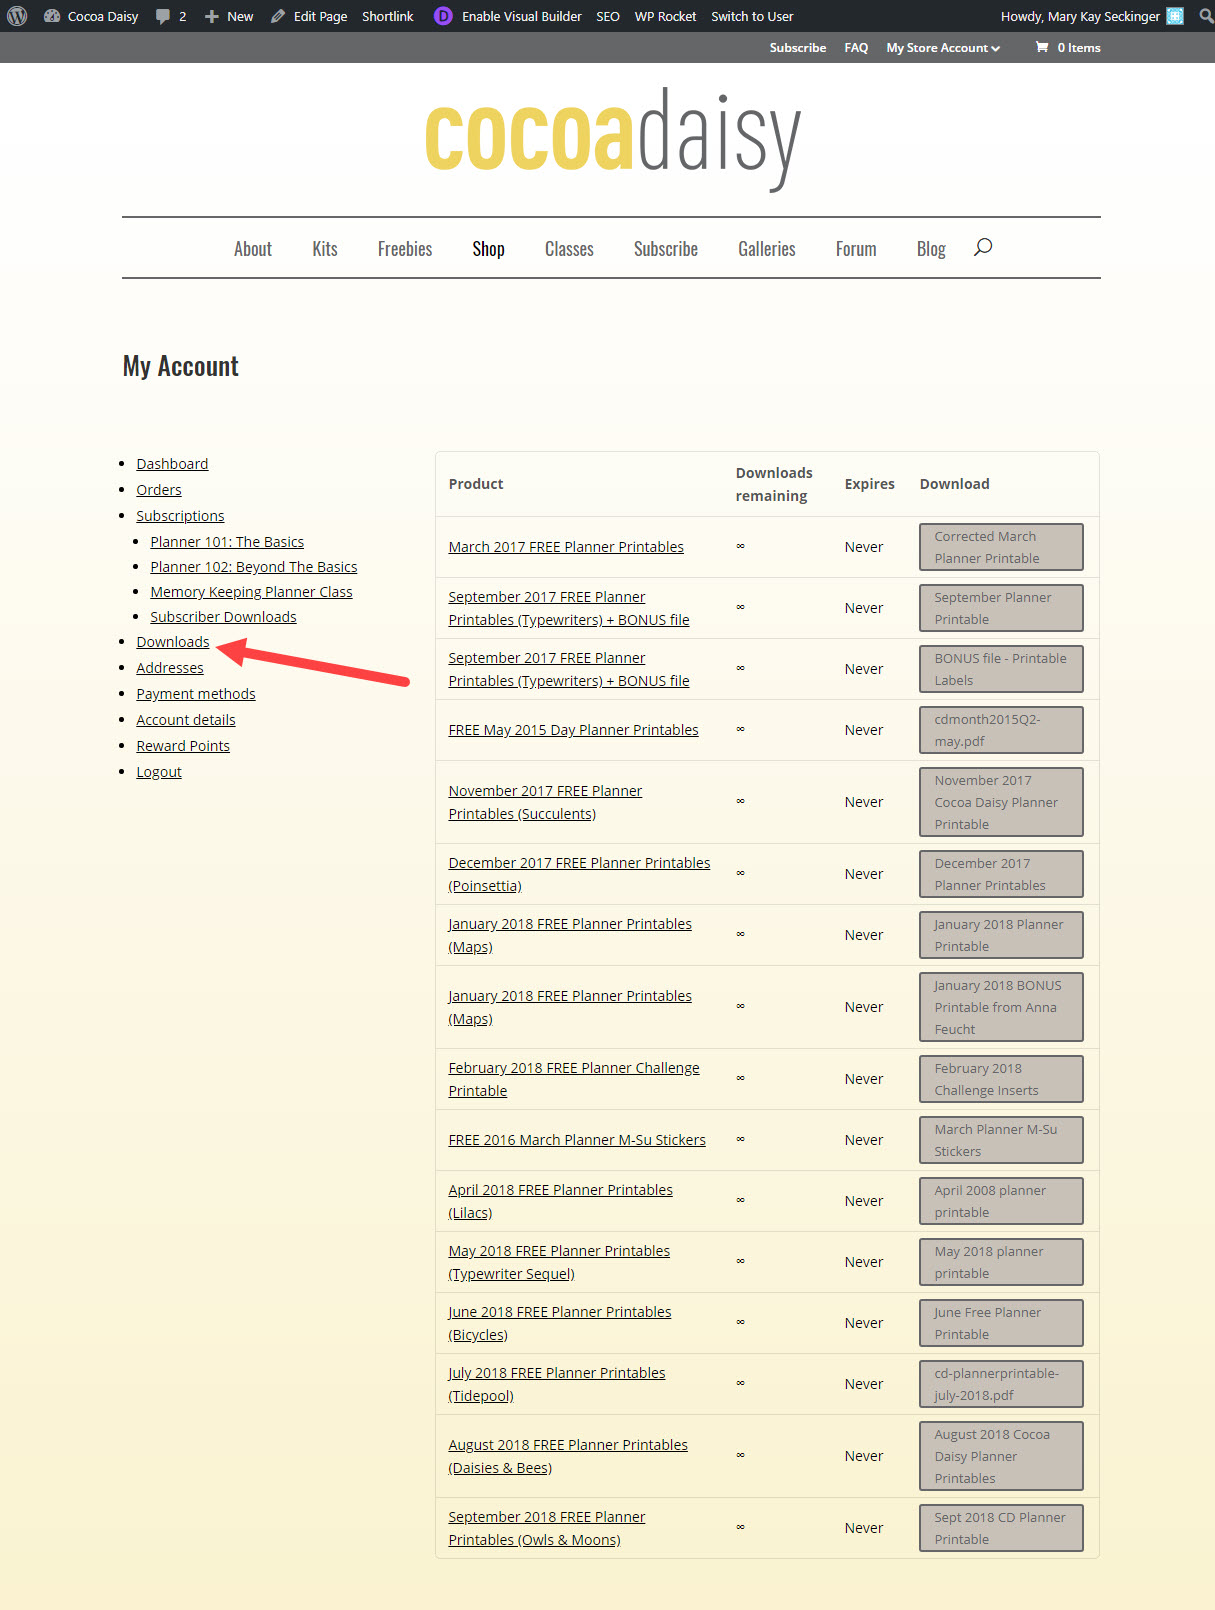The height and width of the screenshot is (1610, 1215).
Task: Open the Kits menu item
Action: coord(325,249)
